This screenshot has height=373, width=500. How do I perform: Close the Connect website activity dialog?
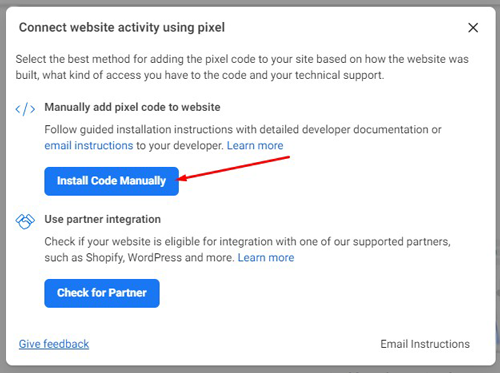(473, 28)
